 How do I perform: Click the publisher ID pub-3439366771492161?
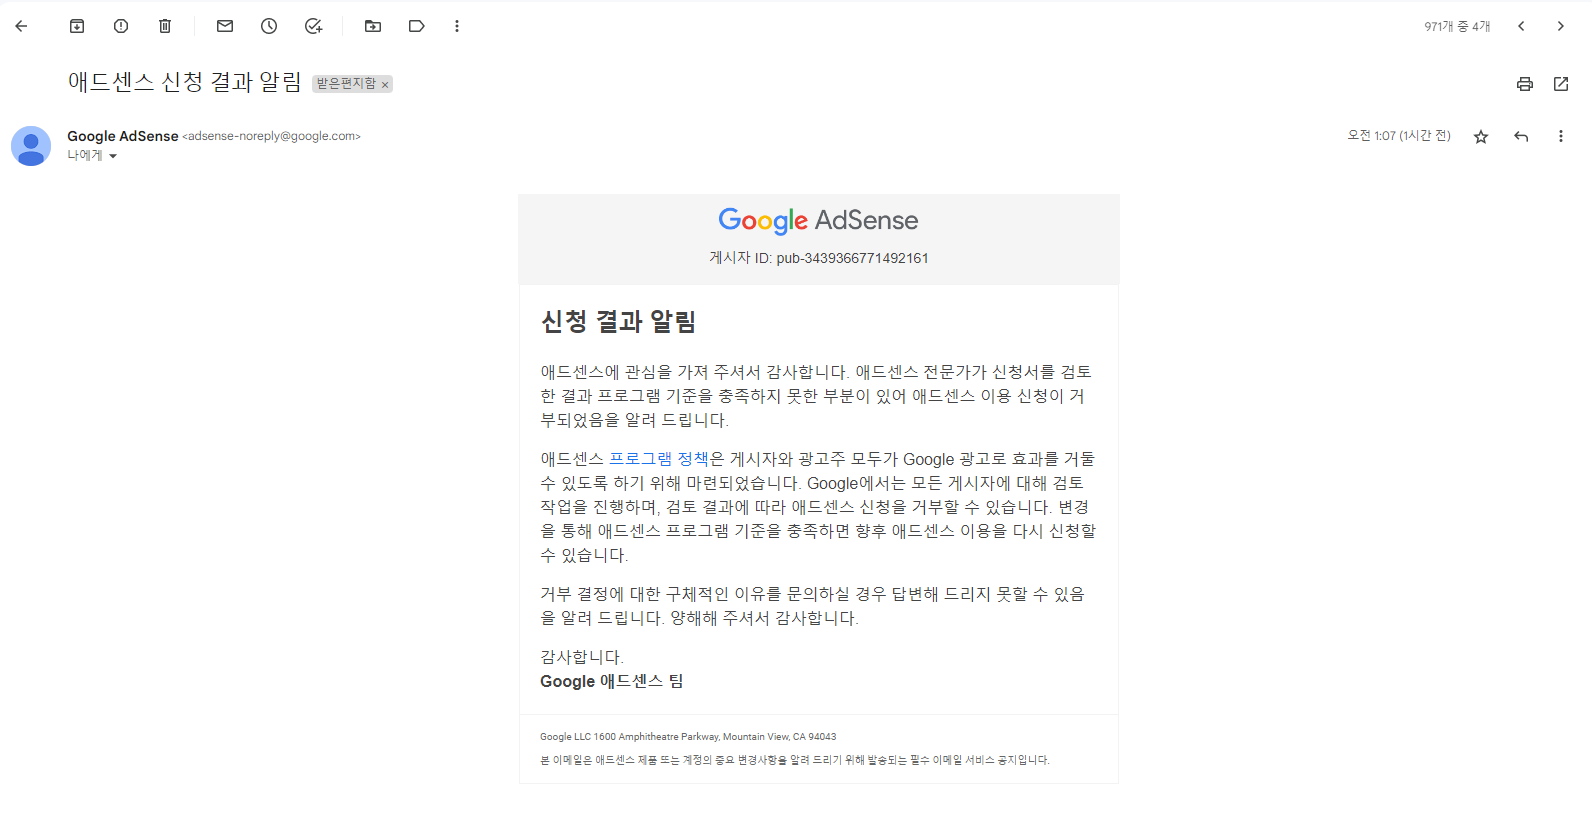852,258
